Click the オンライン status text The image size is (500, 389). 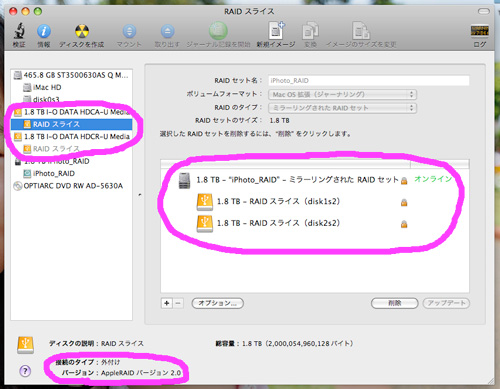pyautogui.click(x=433, y=179)
